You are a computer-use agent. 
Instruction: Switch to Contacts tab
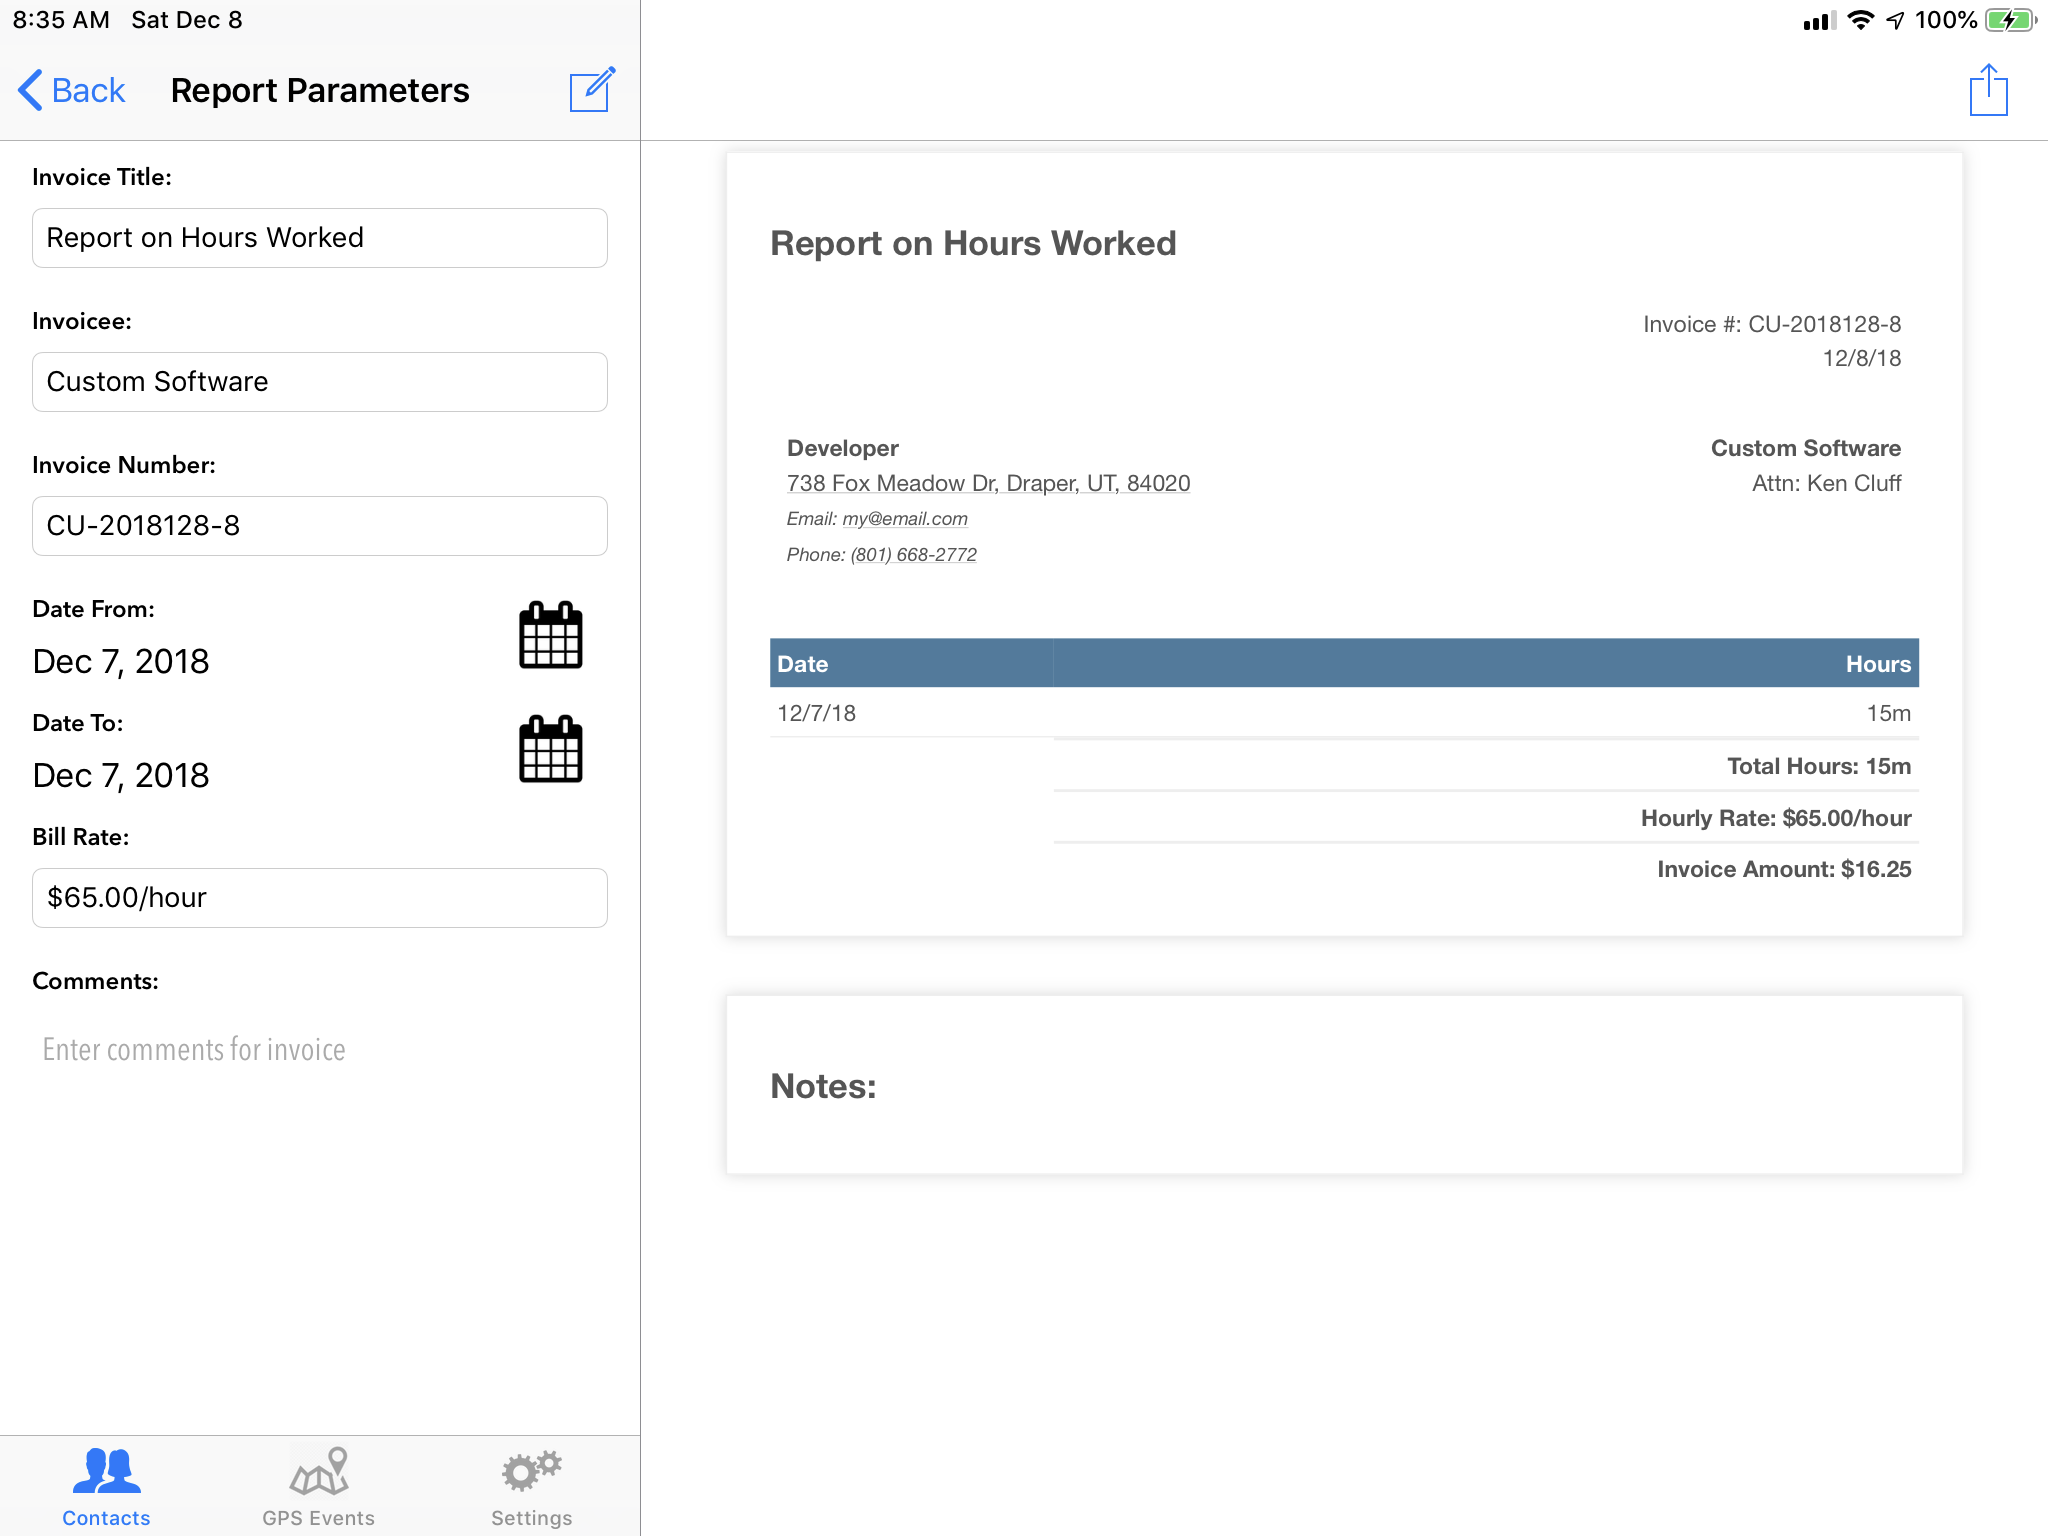[106, 1487]
